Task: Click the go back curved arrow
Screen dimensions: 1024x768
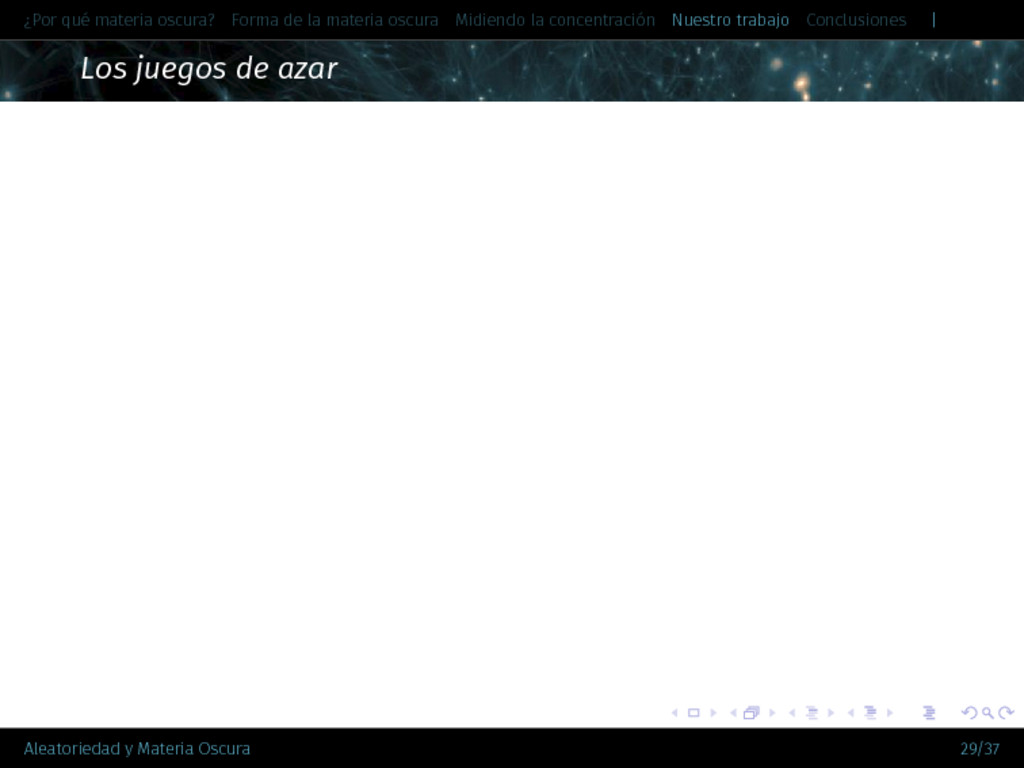Action: (x=969, y=713)
